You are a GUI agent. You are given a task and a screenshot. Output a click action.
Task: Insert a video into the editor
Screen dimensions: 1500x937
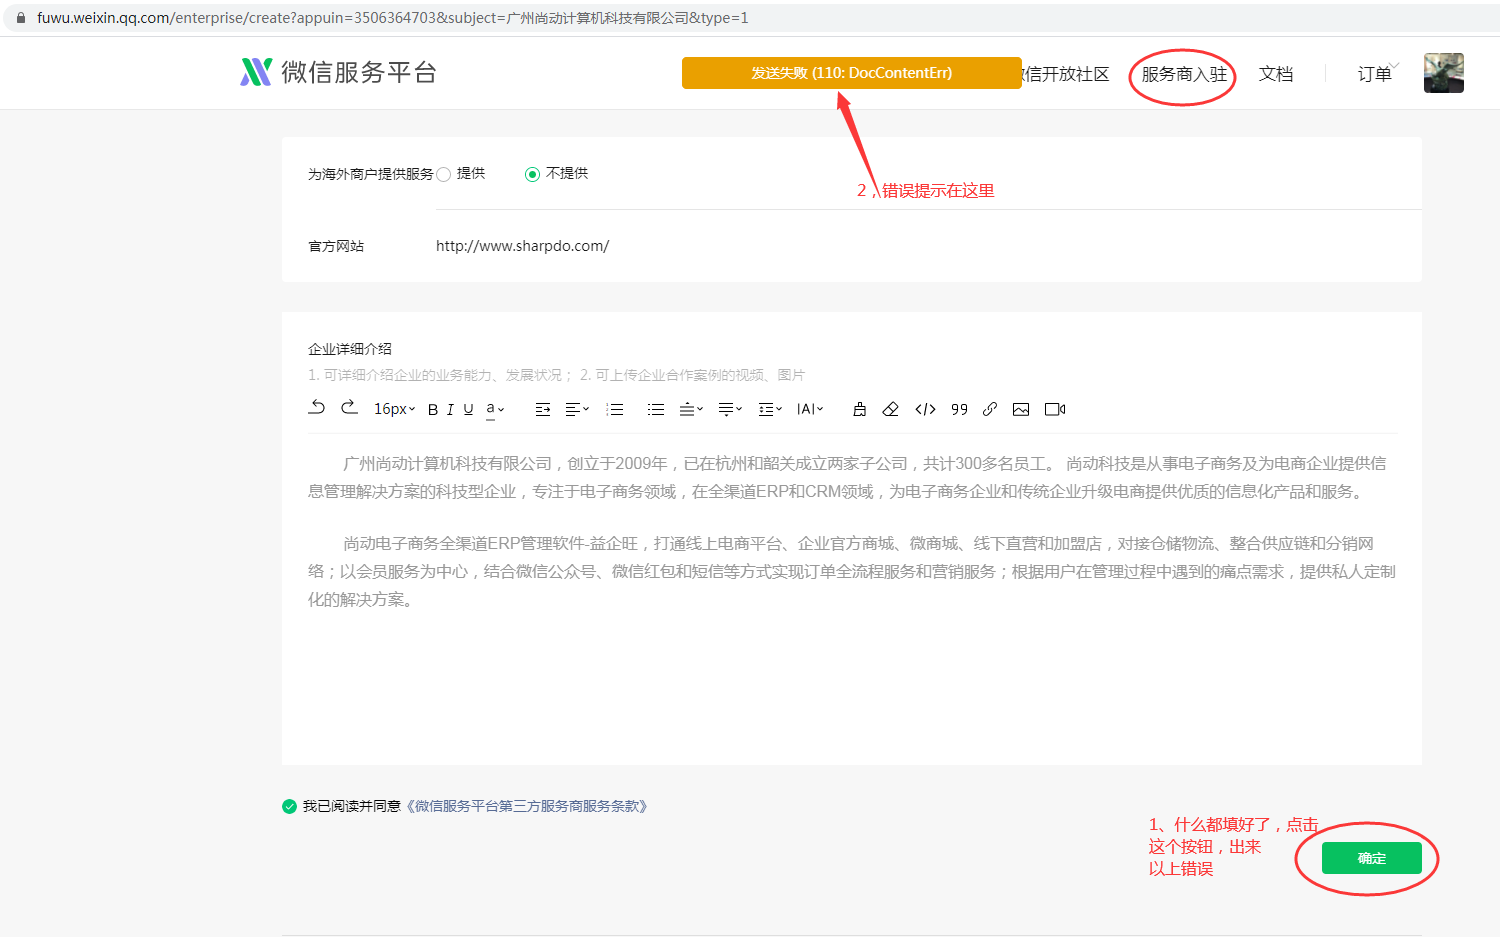(1055, 409)
